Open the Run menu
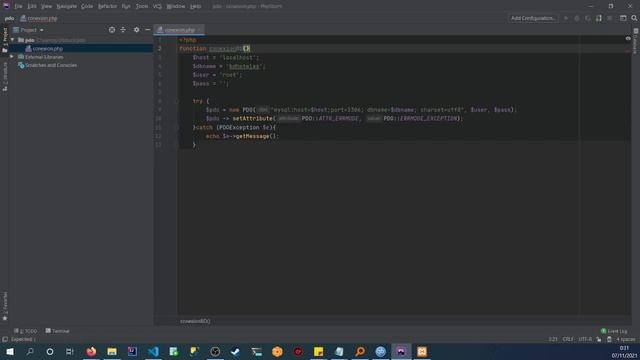 point(126,6)
